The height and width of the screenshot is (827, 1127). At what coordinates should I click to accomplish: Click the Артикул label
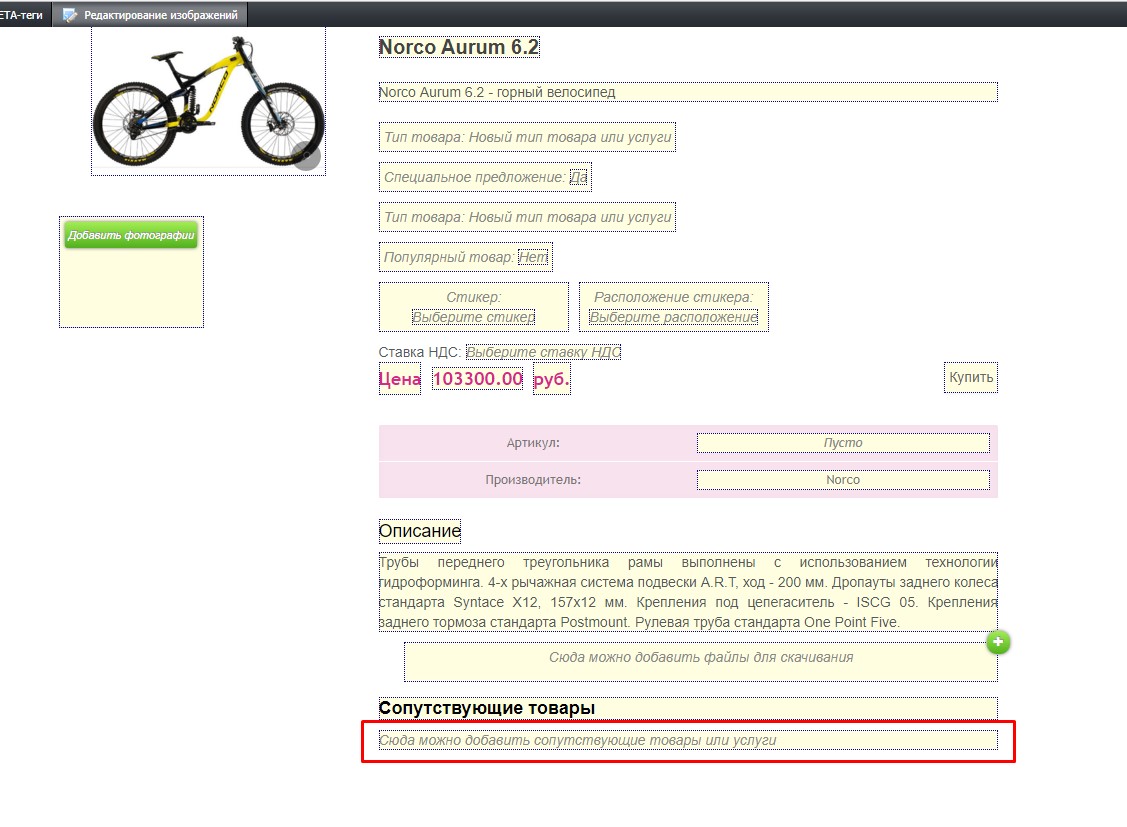click(x=533, y=443)
